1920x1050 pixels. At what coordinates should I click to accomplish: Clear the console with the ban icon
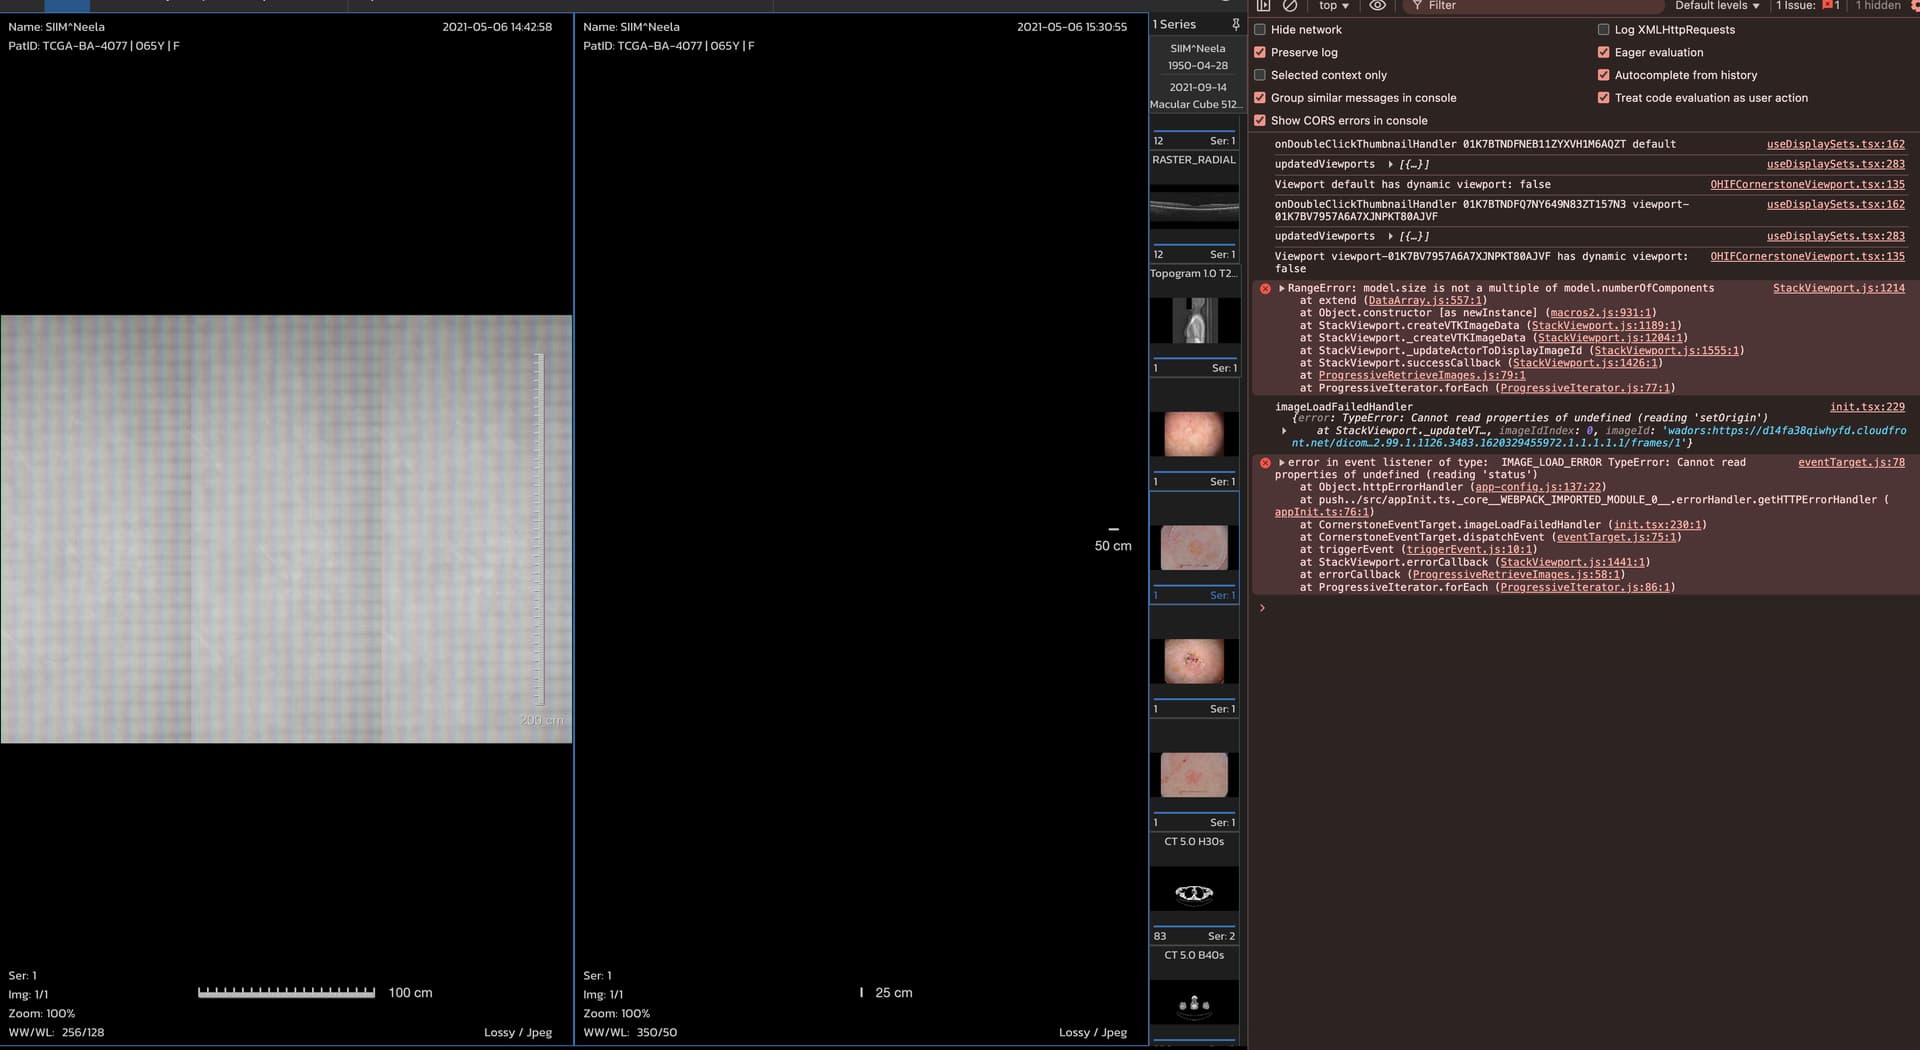(1290, 6)
